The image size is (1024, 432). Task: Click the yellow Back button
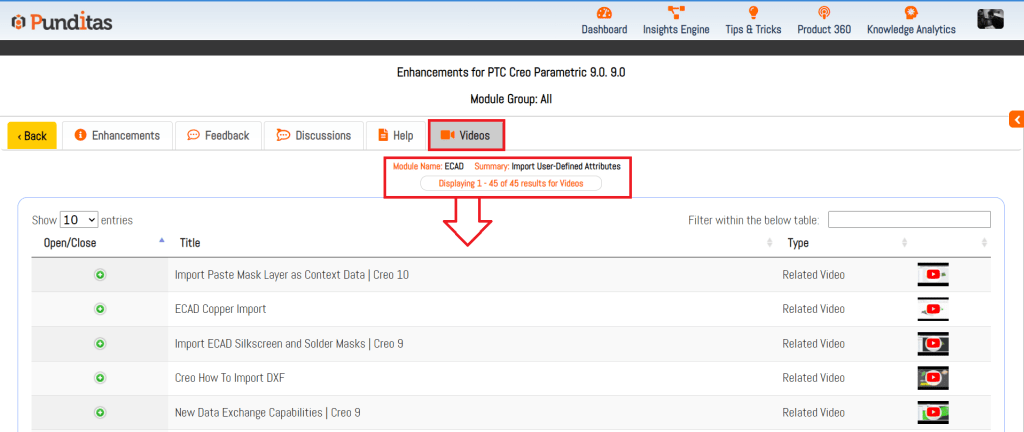pos(31,136)
